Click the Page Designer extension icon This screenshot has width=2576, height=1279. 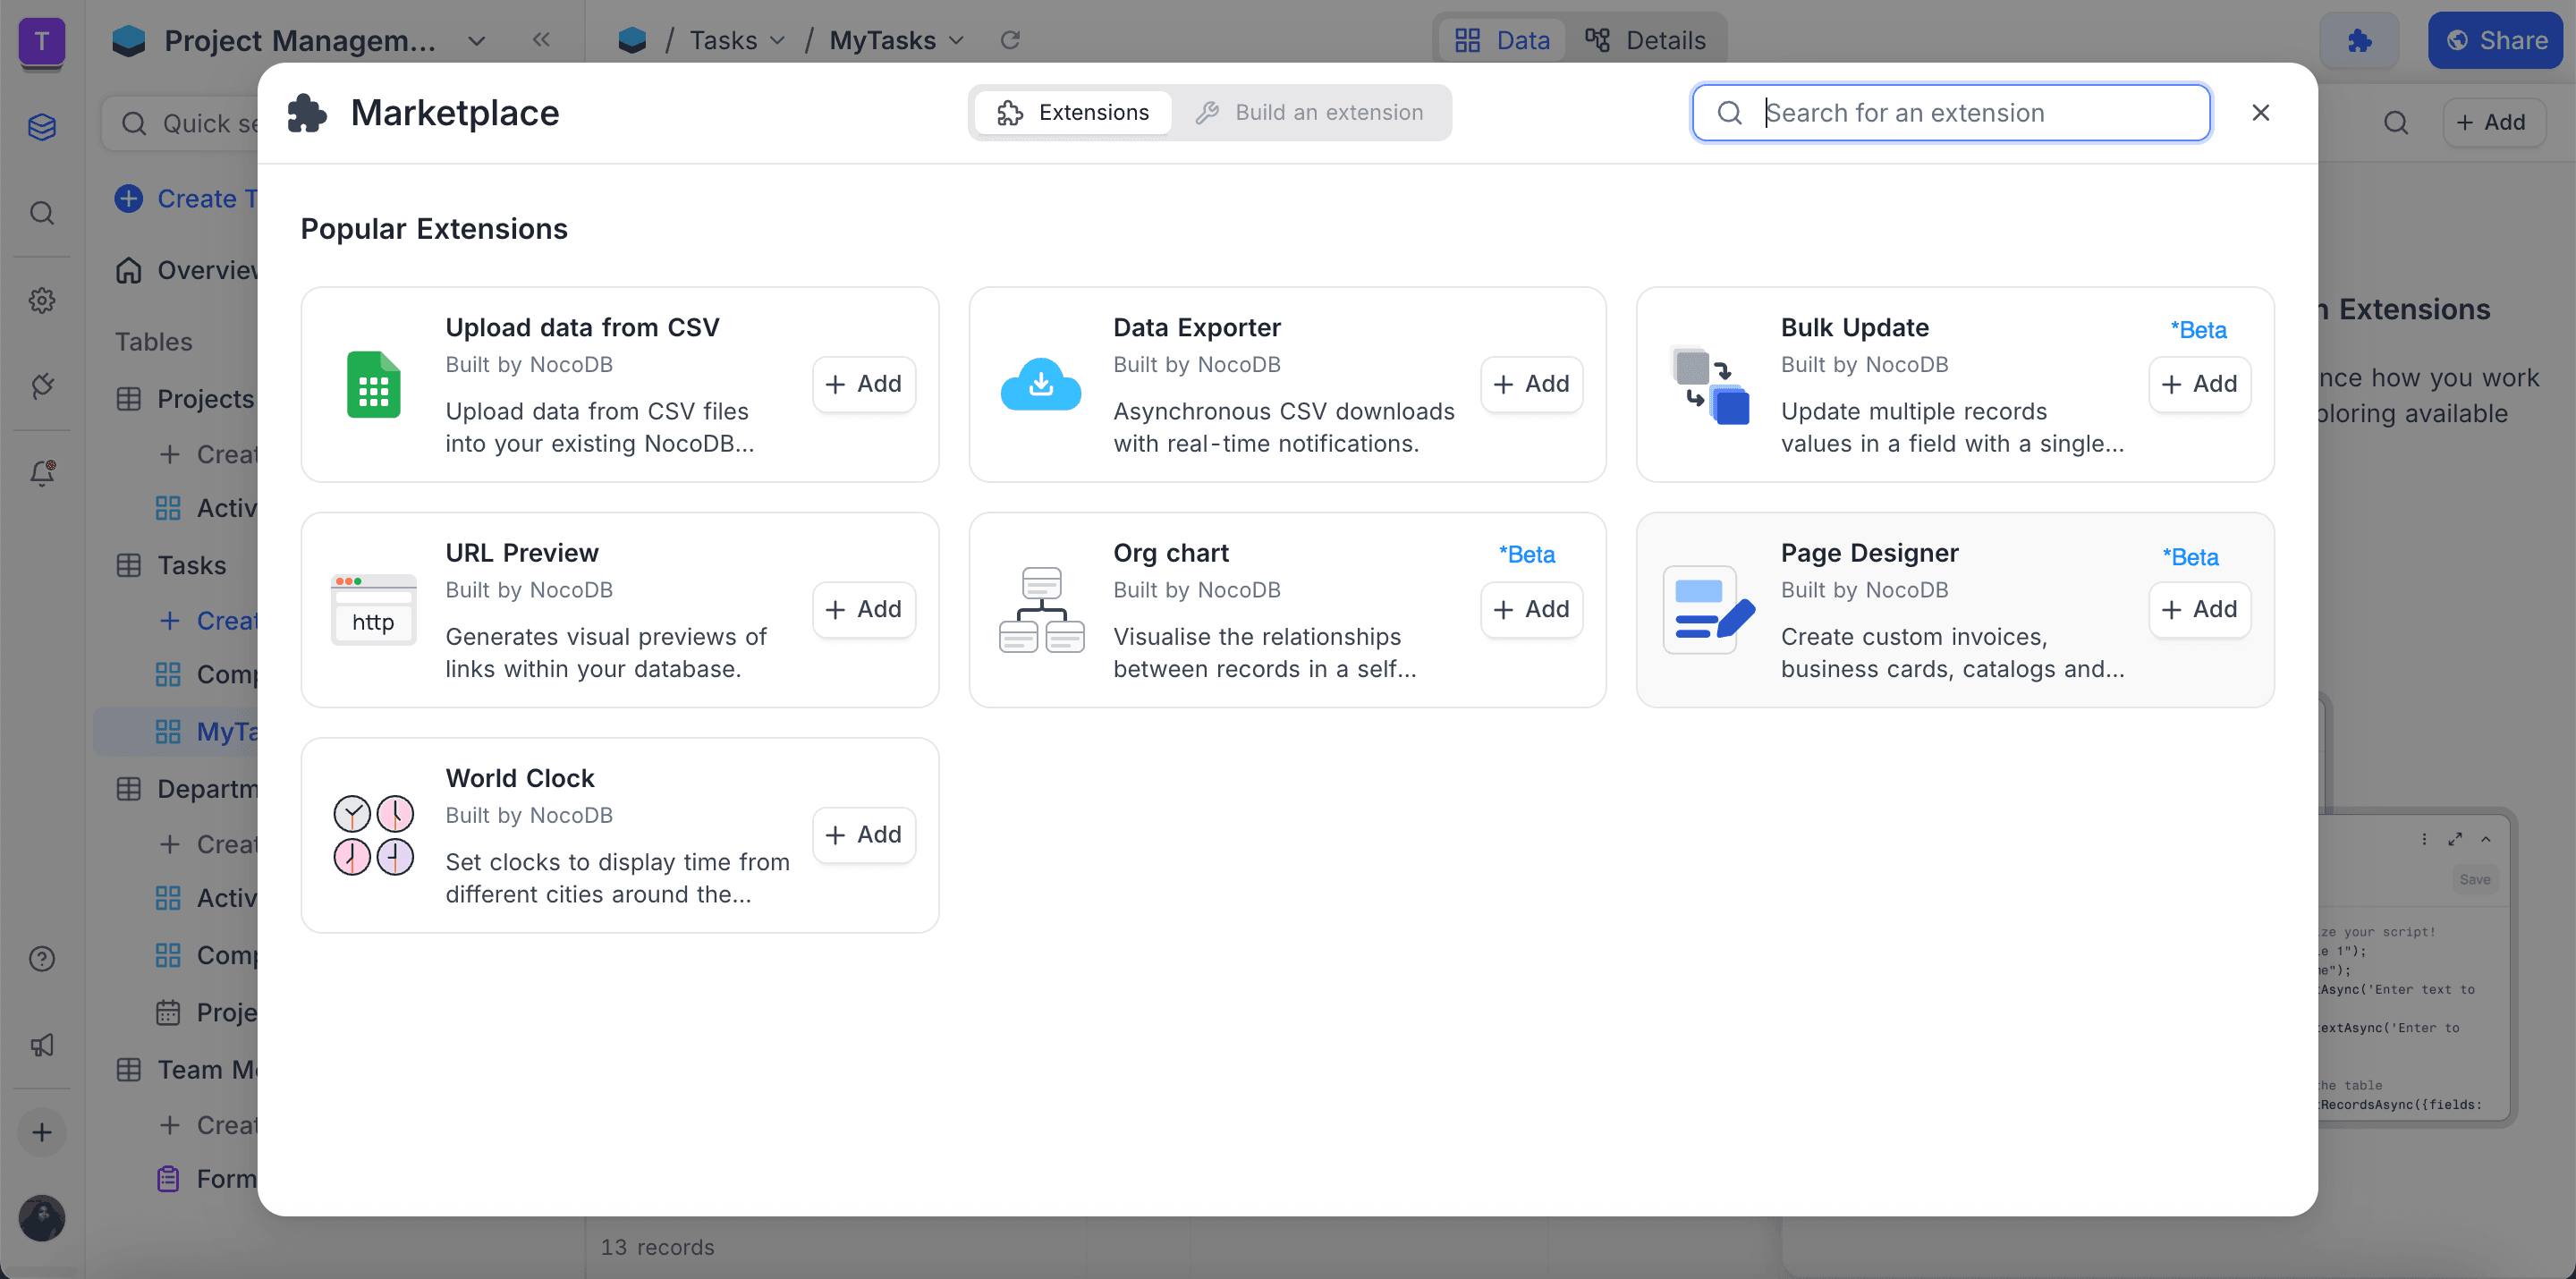pos(1709,610)
